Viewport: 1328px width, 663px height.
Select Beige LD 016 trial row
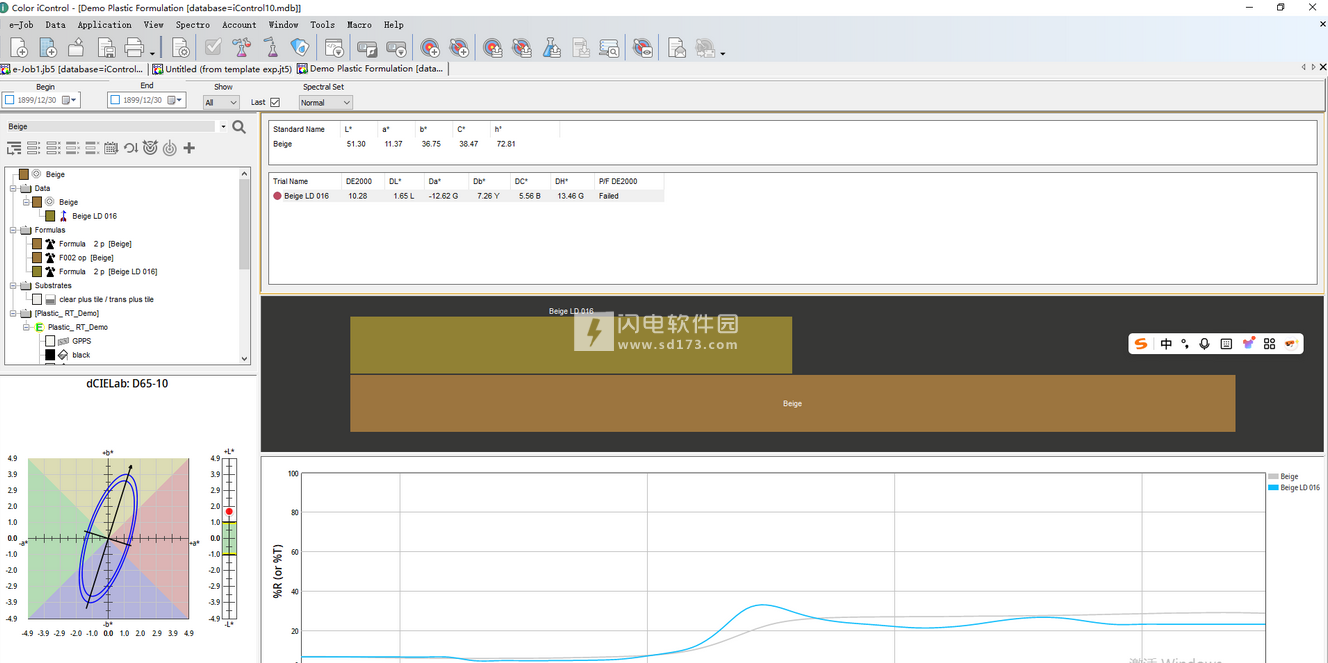pyautogui.click(x=306, y=196)
